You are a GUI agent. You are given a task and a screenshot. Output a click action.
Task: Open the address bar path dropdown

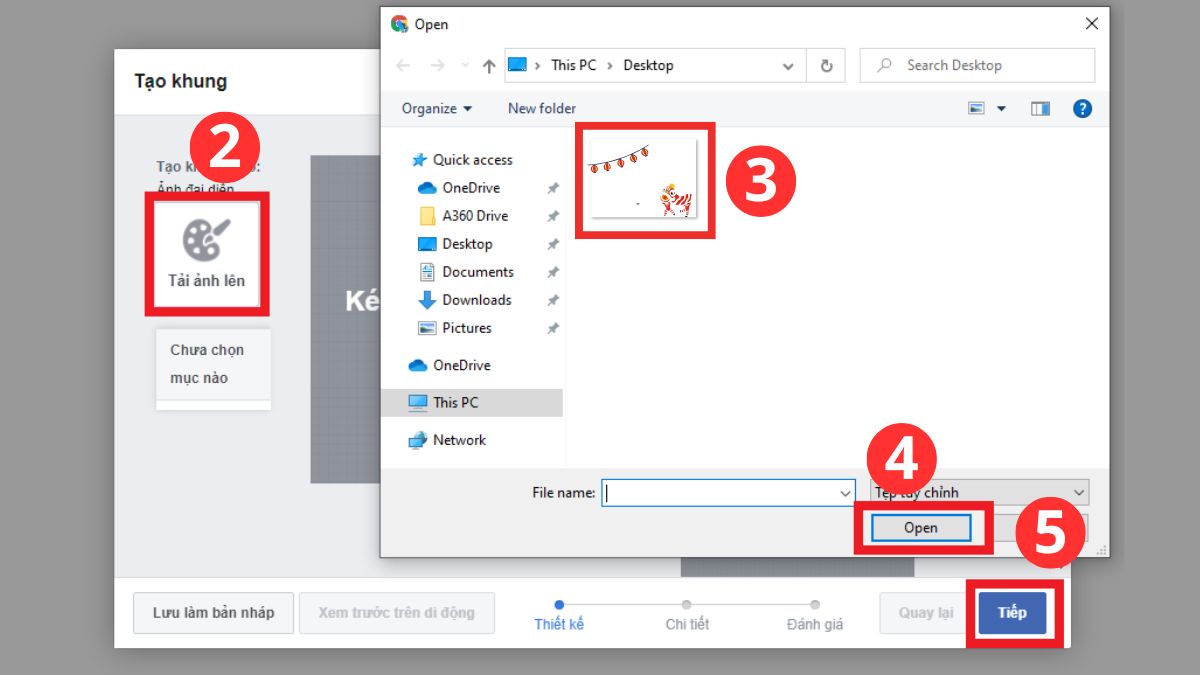(789, 64)
